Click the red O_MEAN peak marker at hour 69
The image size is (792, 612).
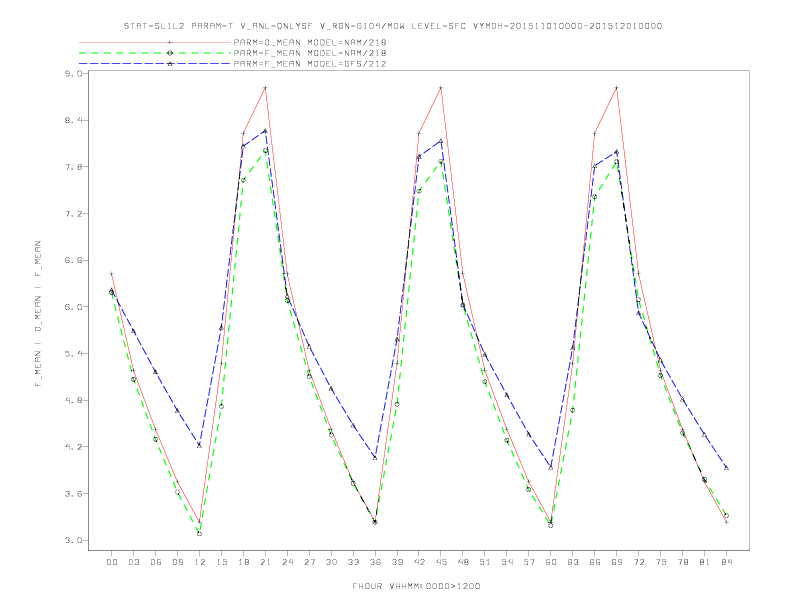pos(617,88)
